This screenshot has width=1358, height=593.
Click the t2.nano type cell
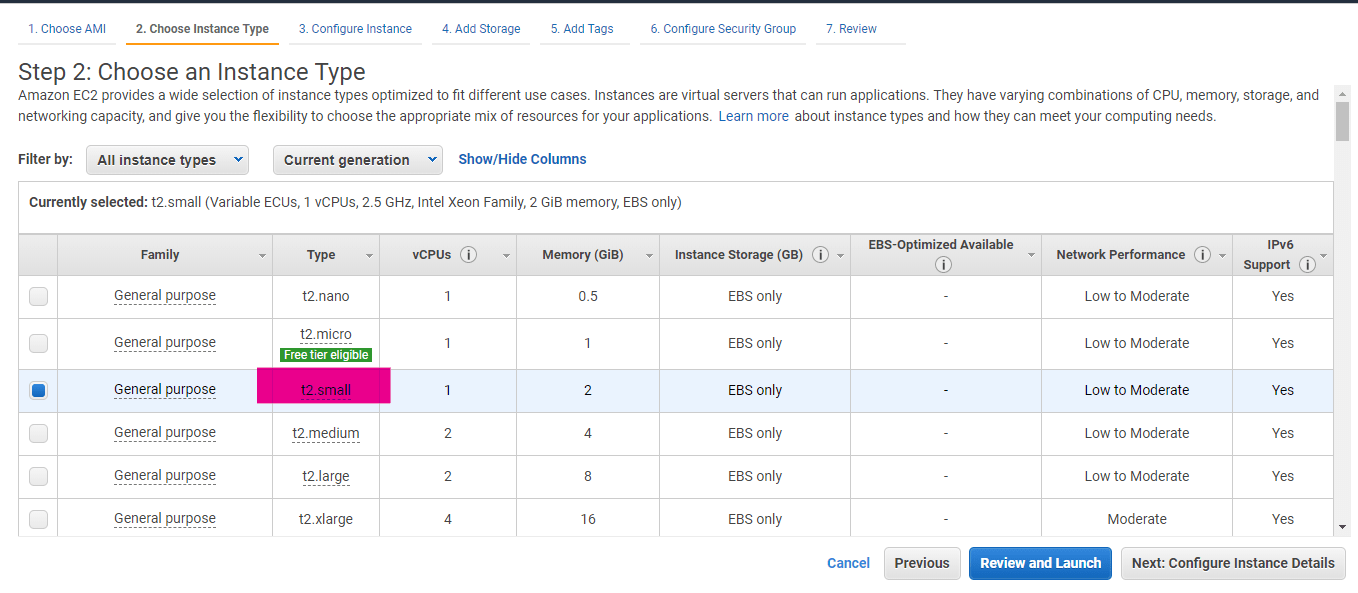click(x=326, y=296)
